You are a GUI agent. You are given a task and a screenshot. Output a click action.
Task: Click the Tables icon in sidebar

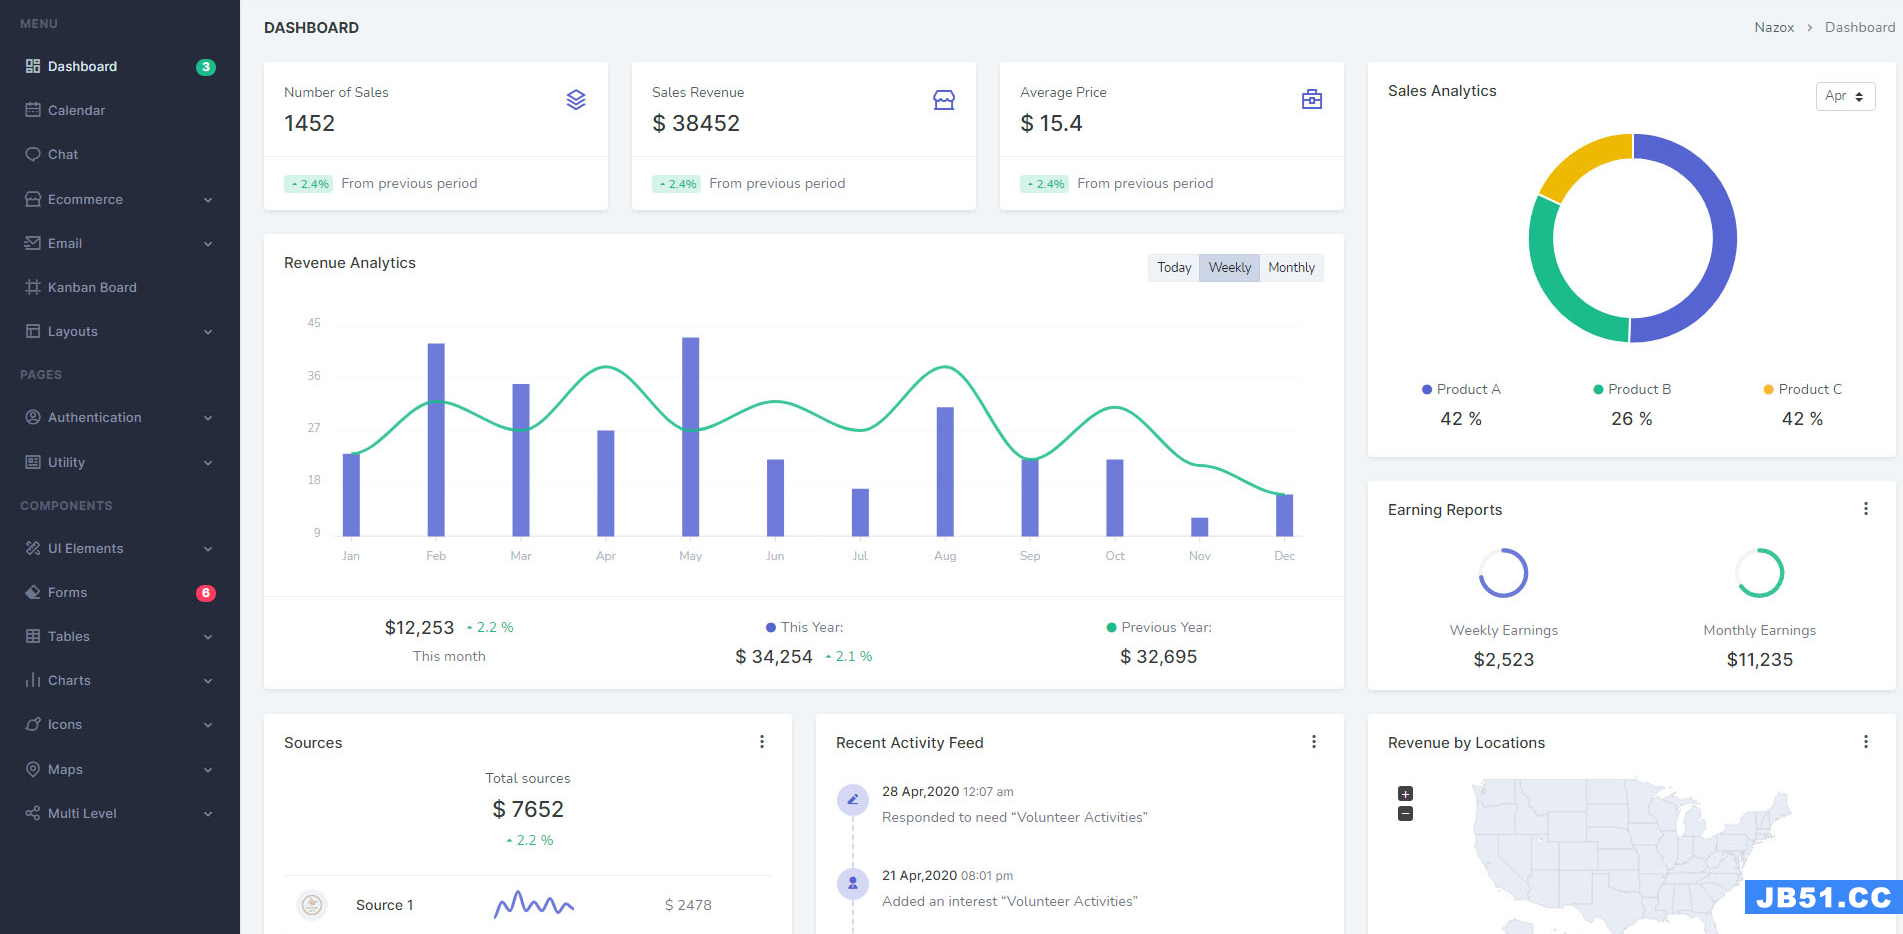[x=33, y=636]
